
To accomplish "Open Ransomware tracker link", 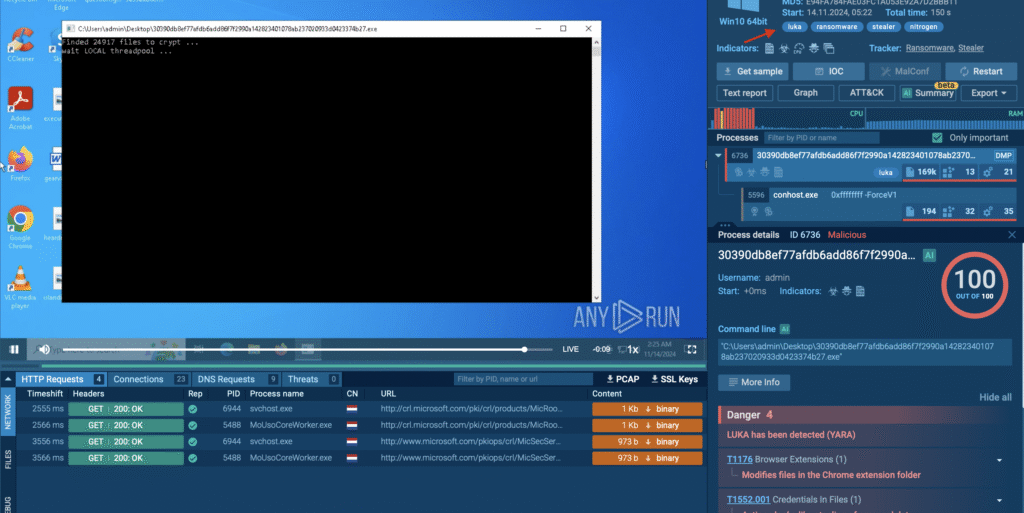I will pyautogui.click(x=930, y=48).
